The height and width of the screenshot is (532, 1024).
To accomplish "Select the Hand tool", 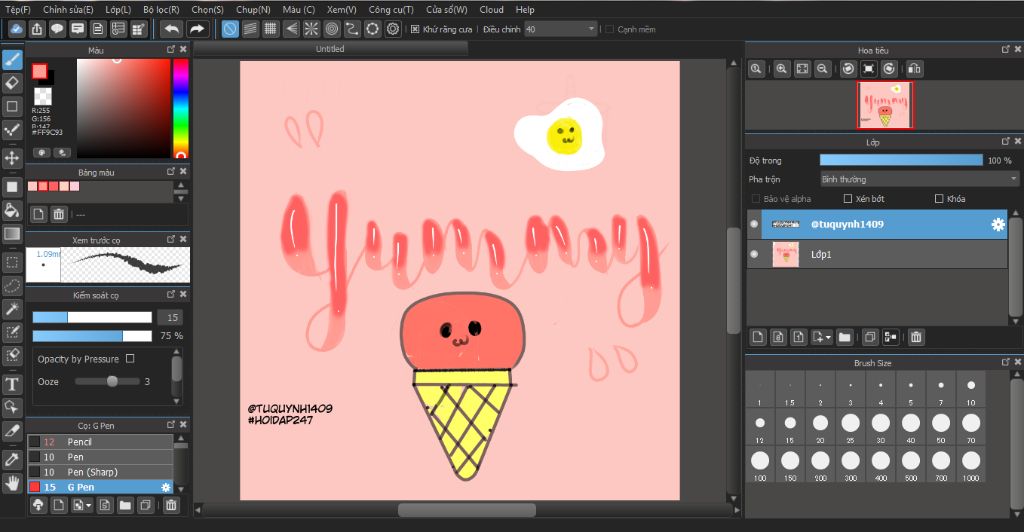I will click(12, 483).
